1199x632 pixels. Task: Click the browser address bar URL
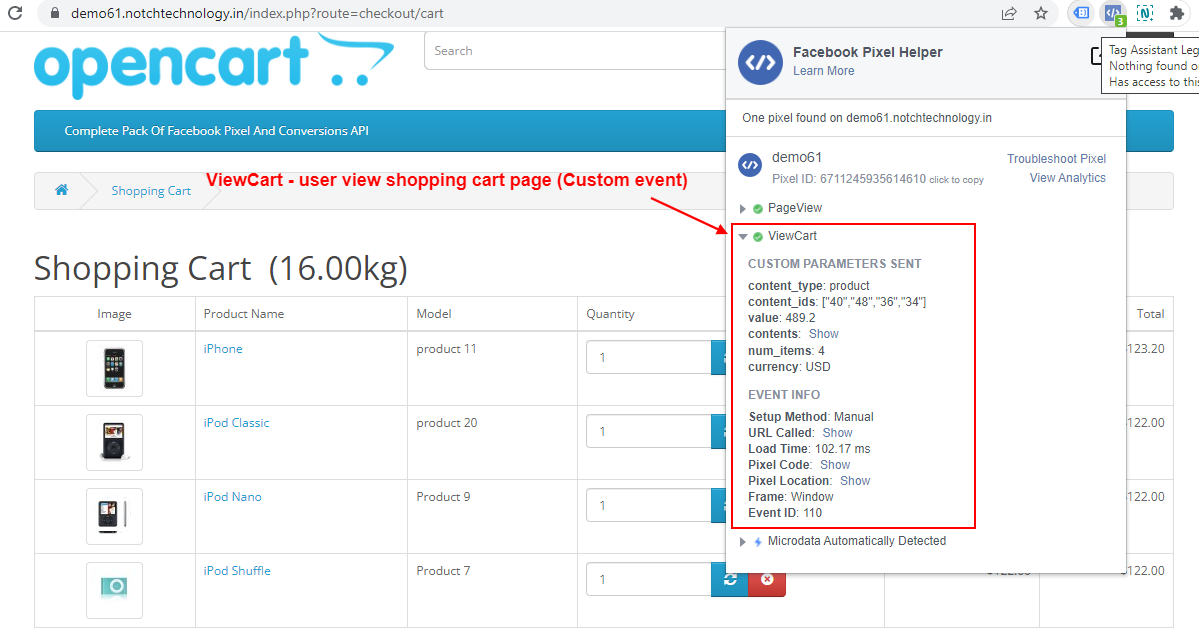[x=257, y=14]
